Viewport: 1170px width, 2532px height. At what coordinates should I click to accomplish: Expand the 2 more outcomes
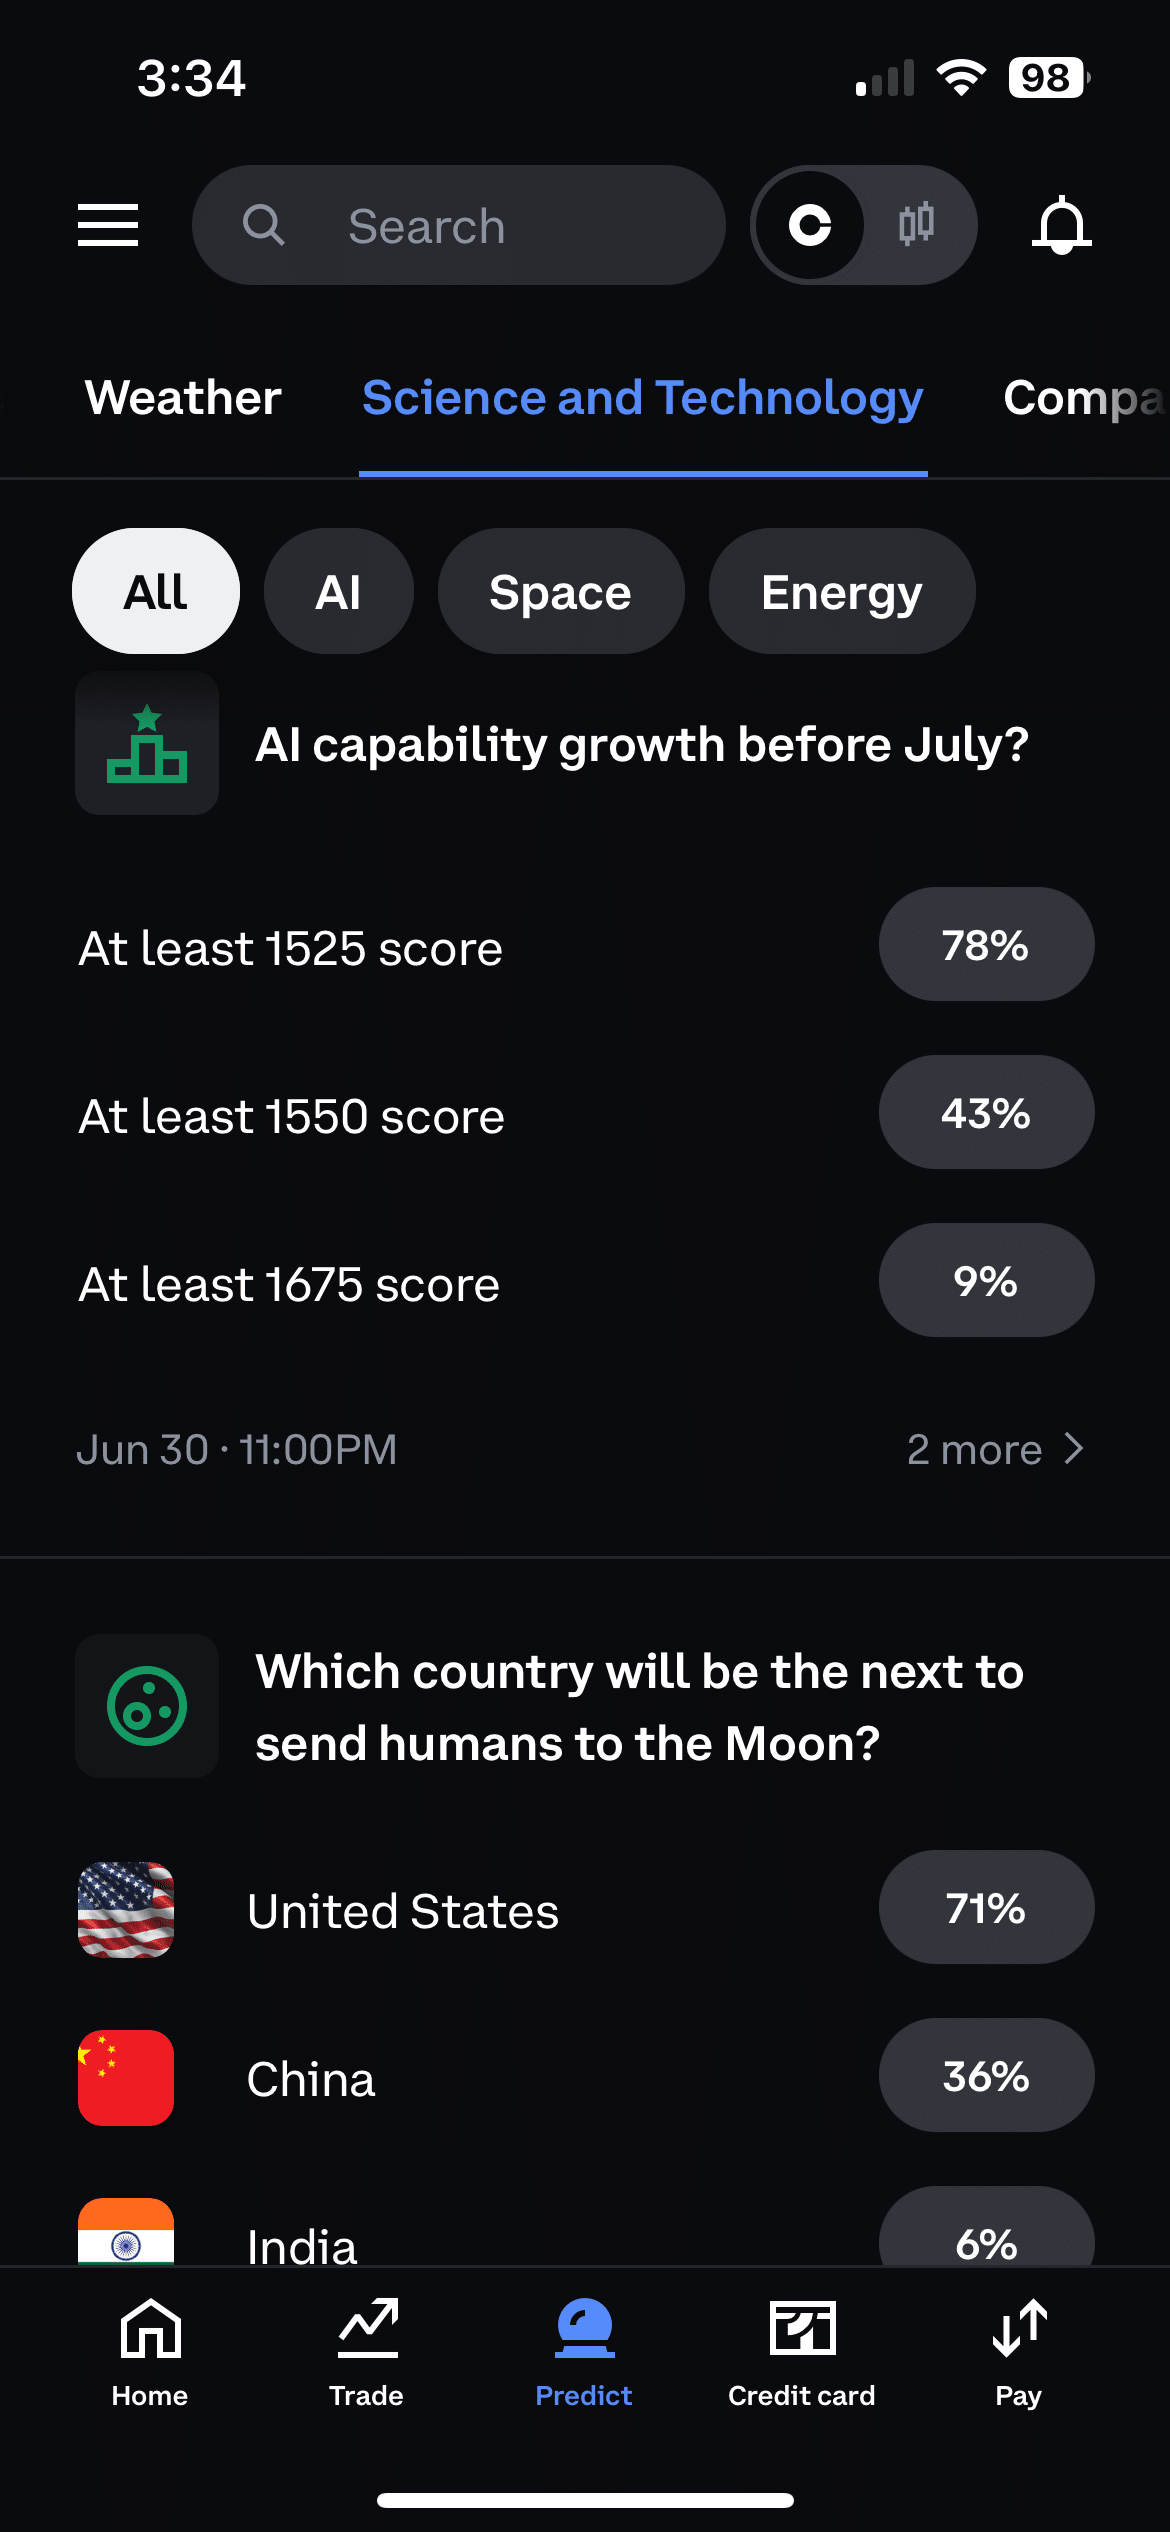994,1449
